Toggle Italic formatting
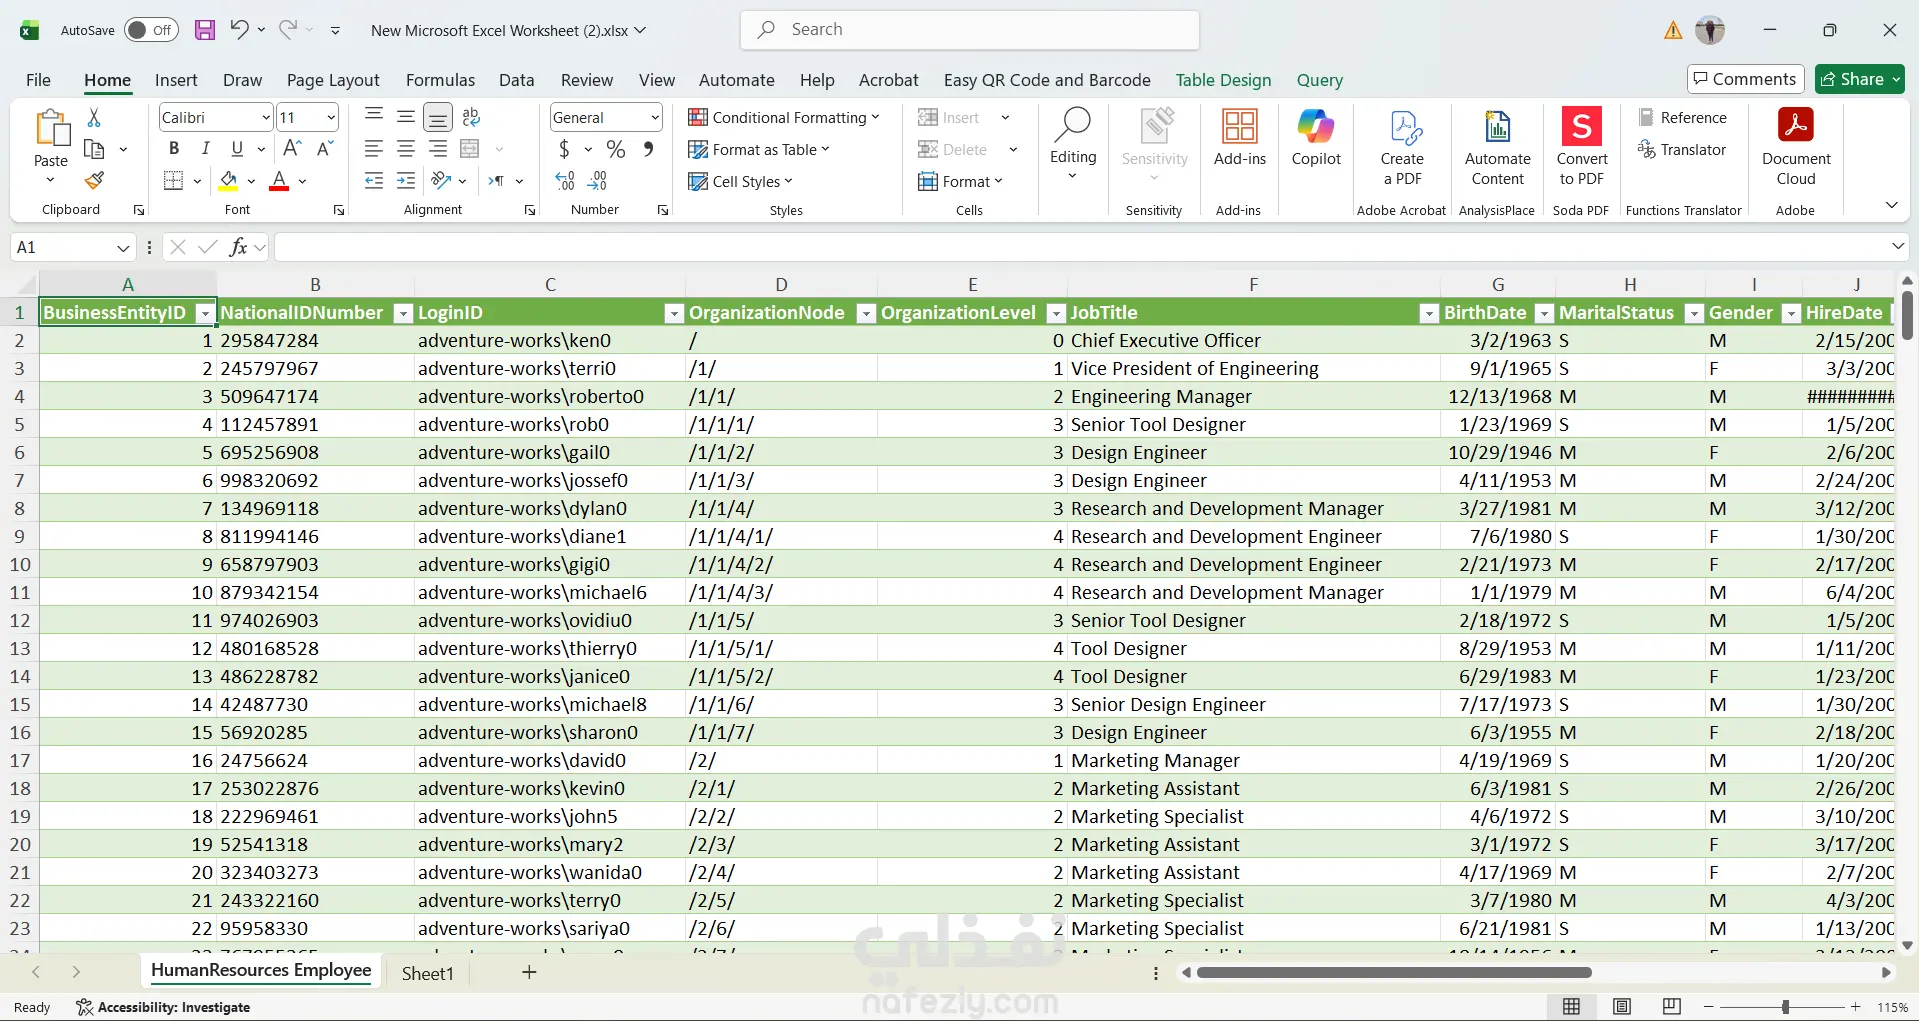This screenshot has width=1919, height=1021. pyautogui.click(x=206, y=149)
